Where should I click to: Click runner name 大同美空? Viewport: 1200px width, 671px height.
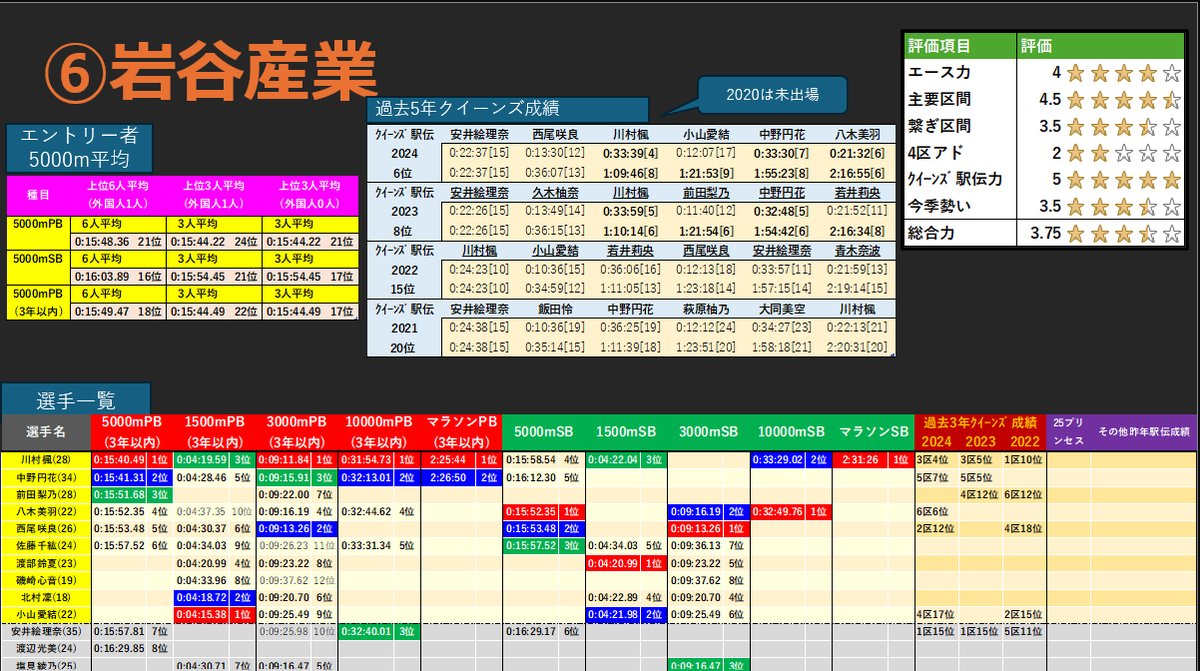point(781,308)
